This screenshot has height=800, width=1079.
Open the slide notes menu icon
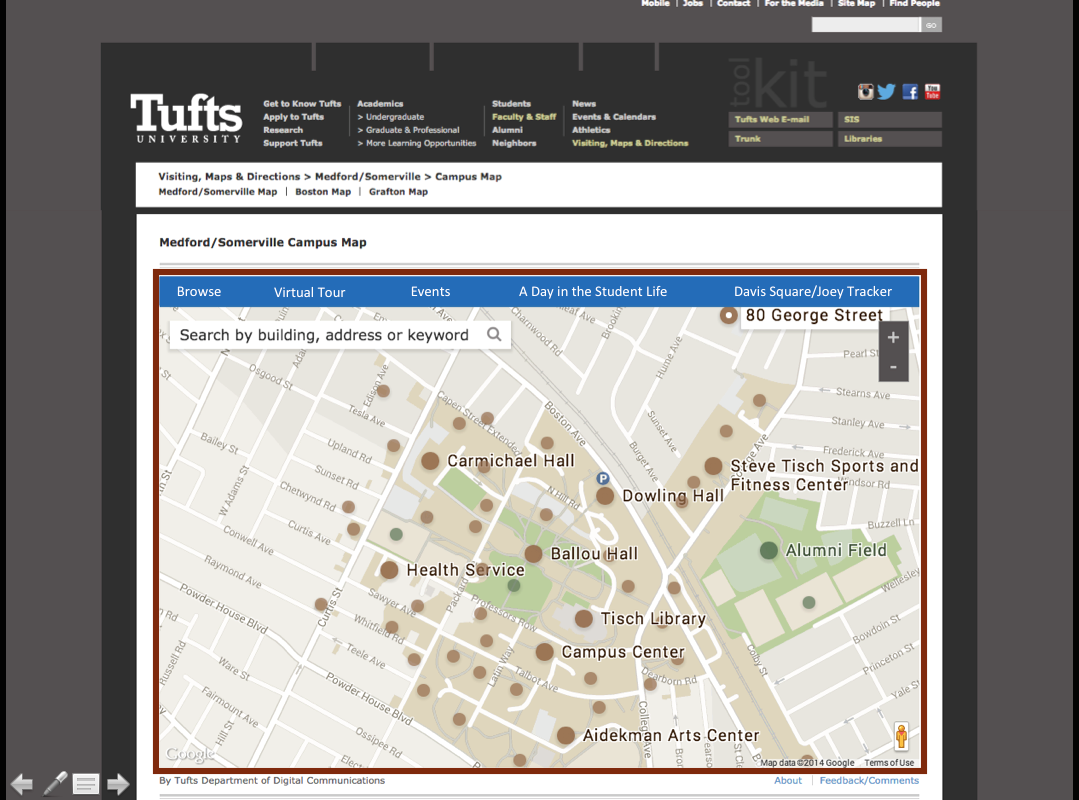tap(86, 784)
